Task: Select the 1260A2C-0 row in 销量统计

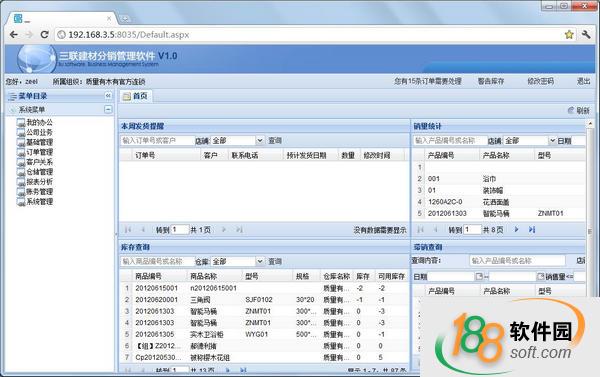Action: coord(499,202)
